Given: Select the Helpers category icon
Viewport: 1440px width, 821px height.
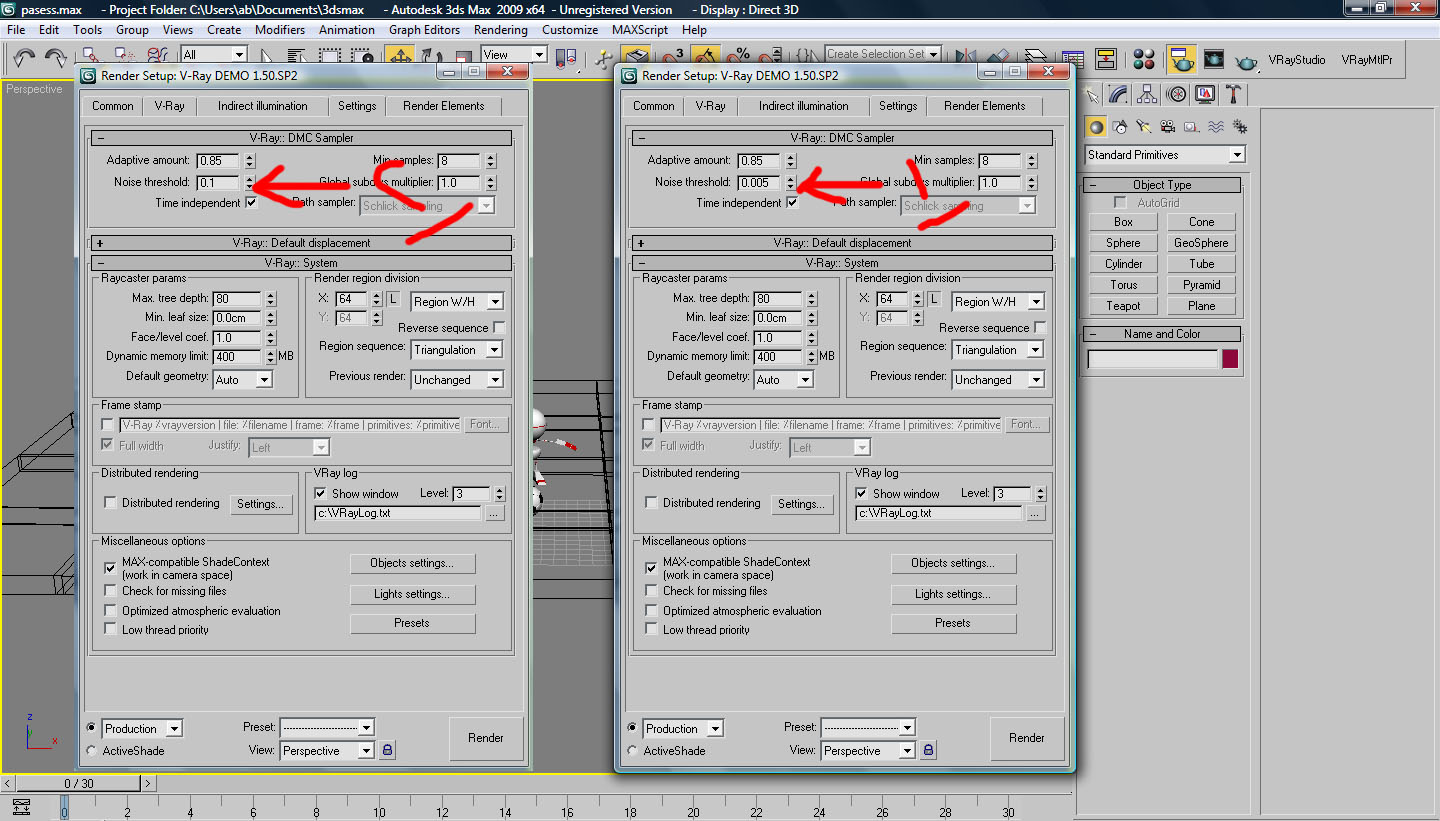Looking at the screenshot, I should 1192,127.
